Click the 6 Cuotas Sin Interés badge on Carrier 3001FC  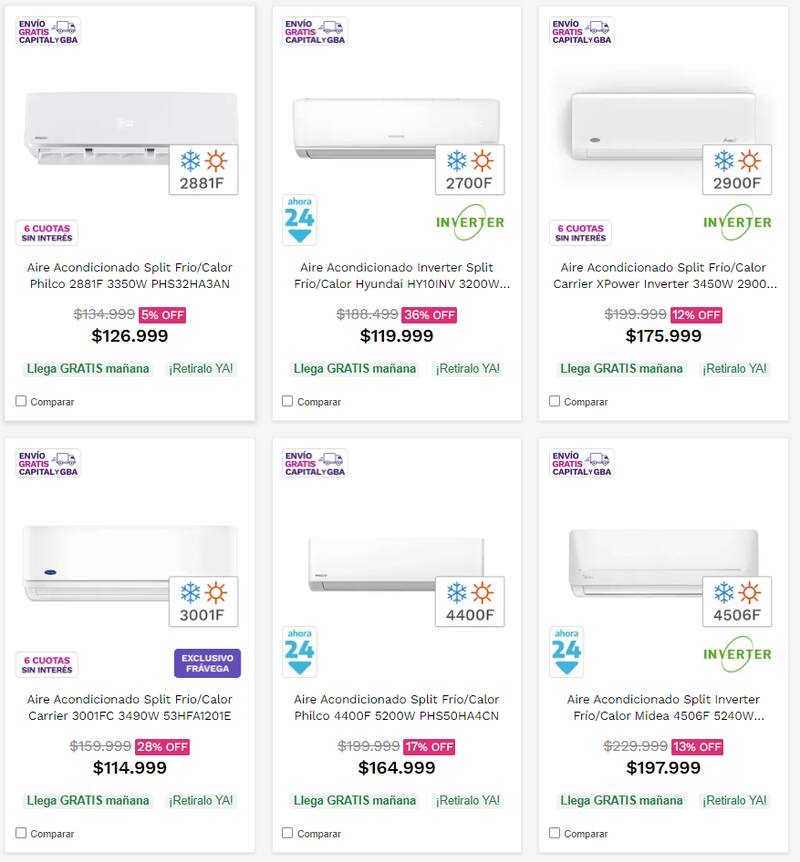pyautogui.click(x=47, y=665)
